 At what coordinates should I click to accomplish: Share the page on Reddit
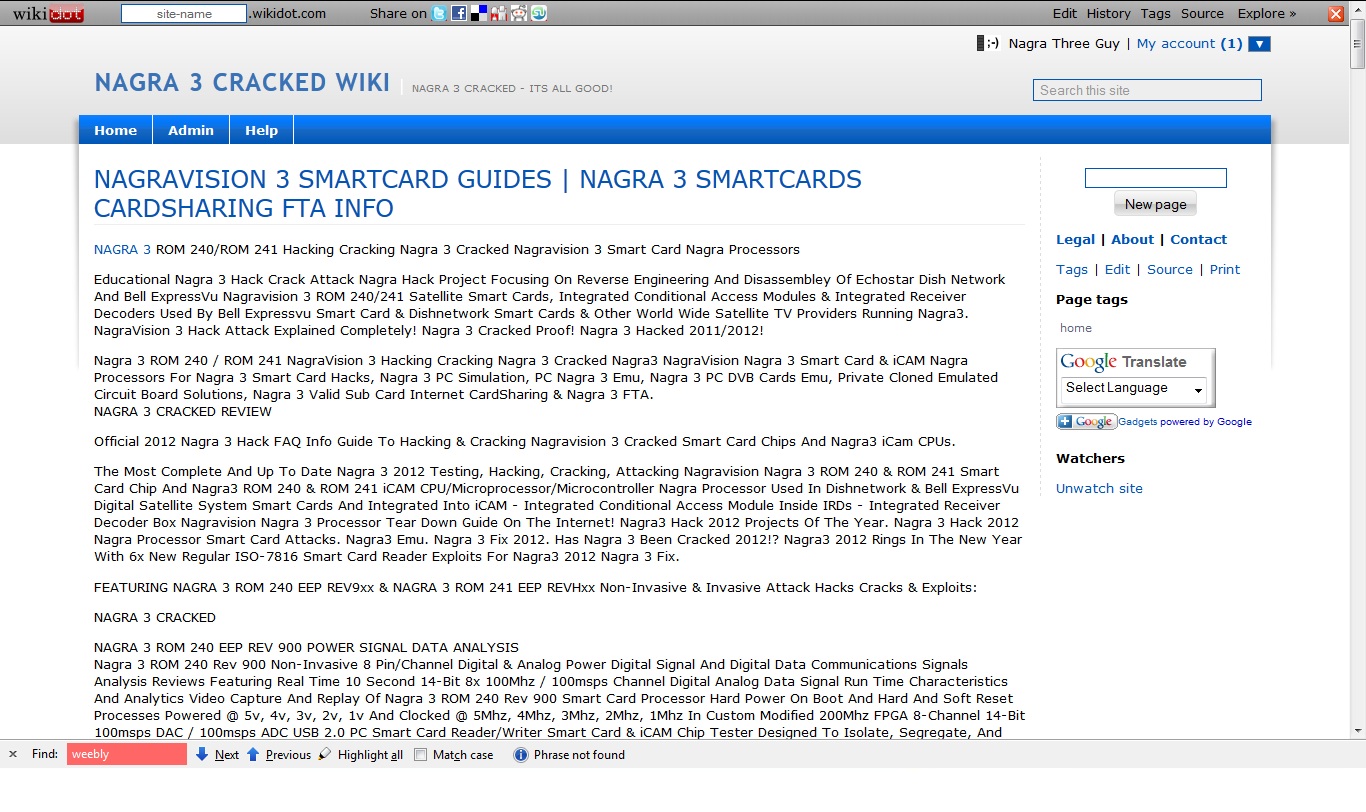click(519, 14)
